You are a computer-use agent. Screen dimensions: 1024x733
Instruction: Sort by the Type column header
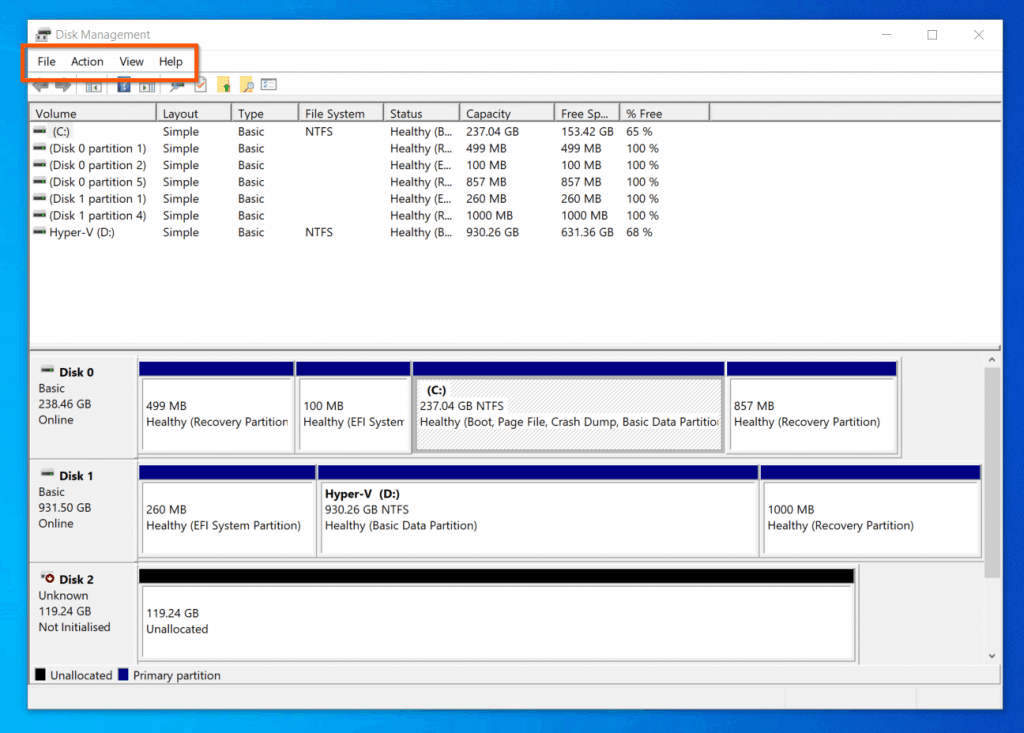(x=264, y=113)
